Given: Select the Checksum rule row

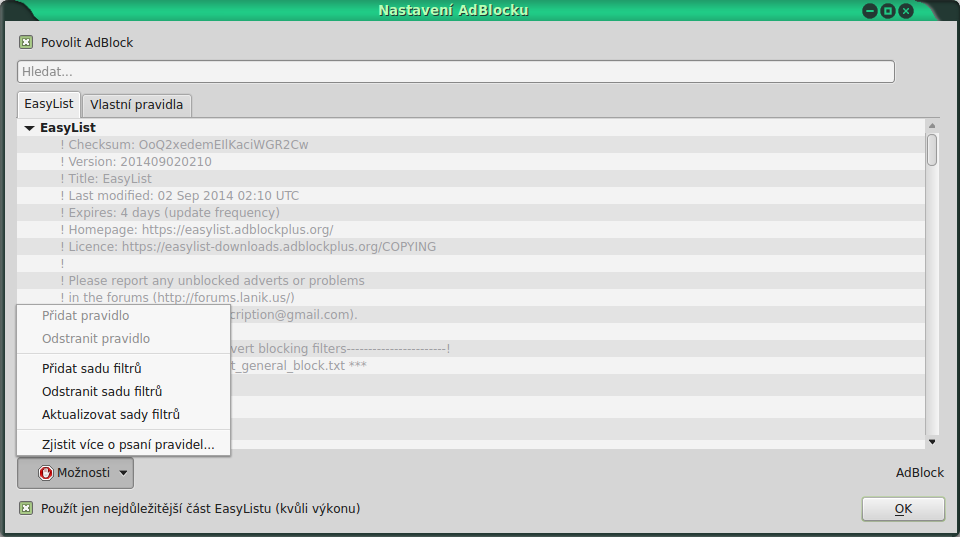Looking at the screenshot, I should pos(471,145).
